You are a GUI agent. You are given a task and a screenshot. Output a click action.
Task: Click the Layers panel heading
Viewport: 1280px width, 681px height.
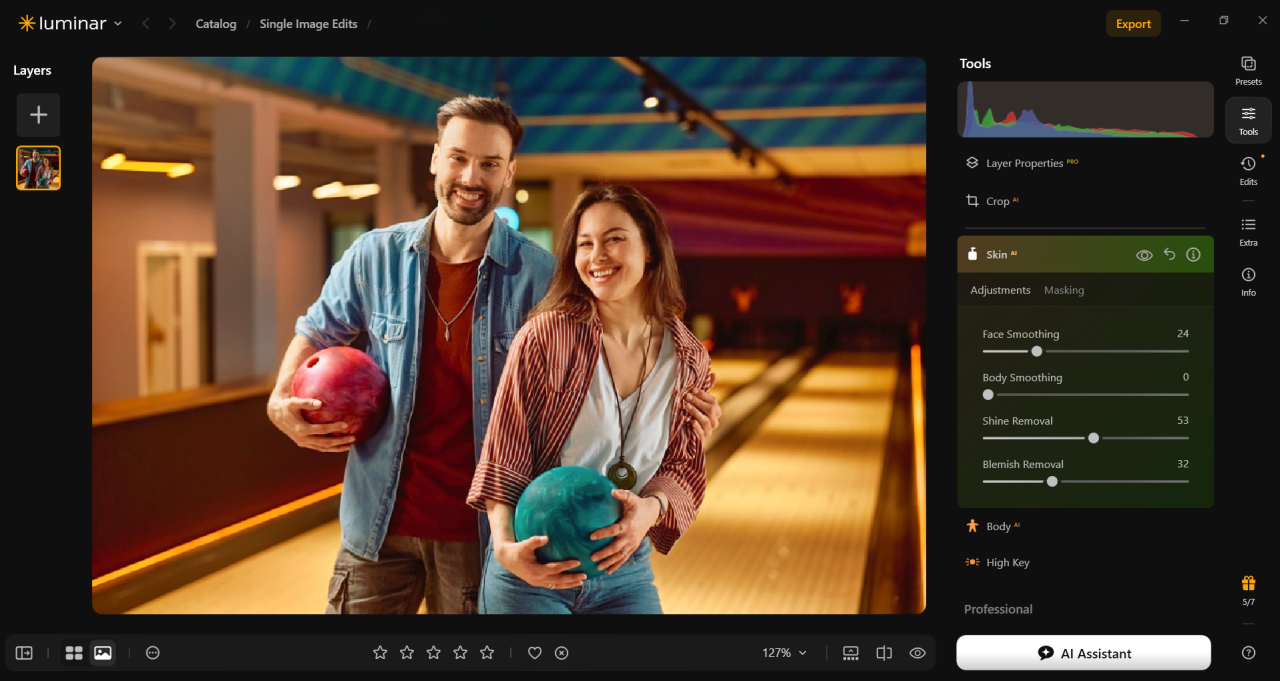click(x=32, y=71)
